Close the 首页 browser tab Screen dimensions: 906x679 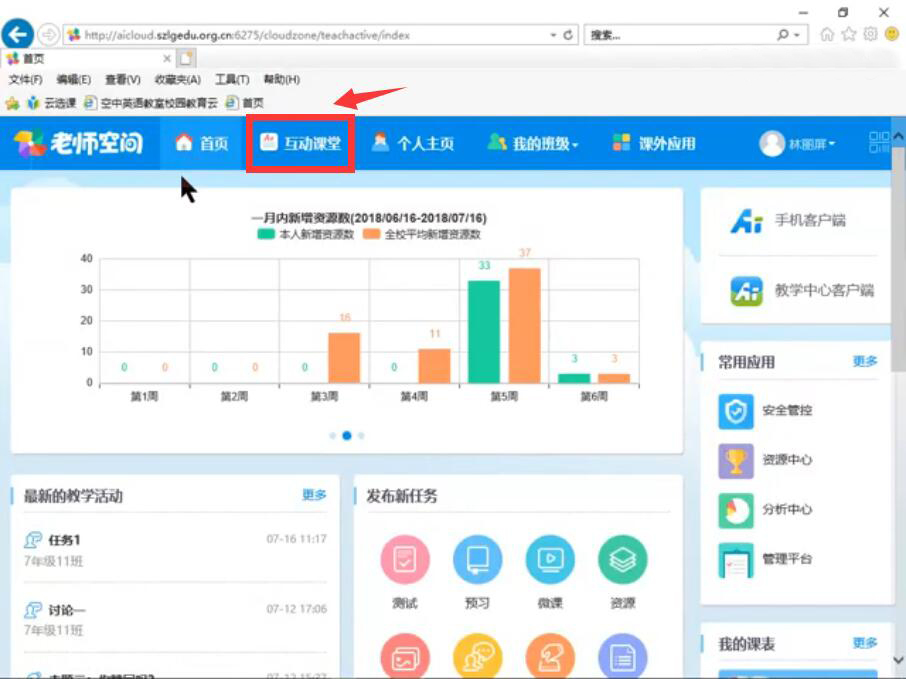(x=166, y=58)
